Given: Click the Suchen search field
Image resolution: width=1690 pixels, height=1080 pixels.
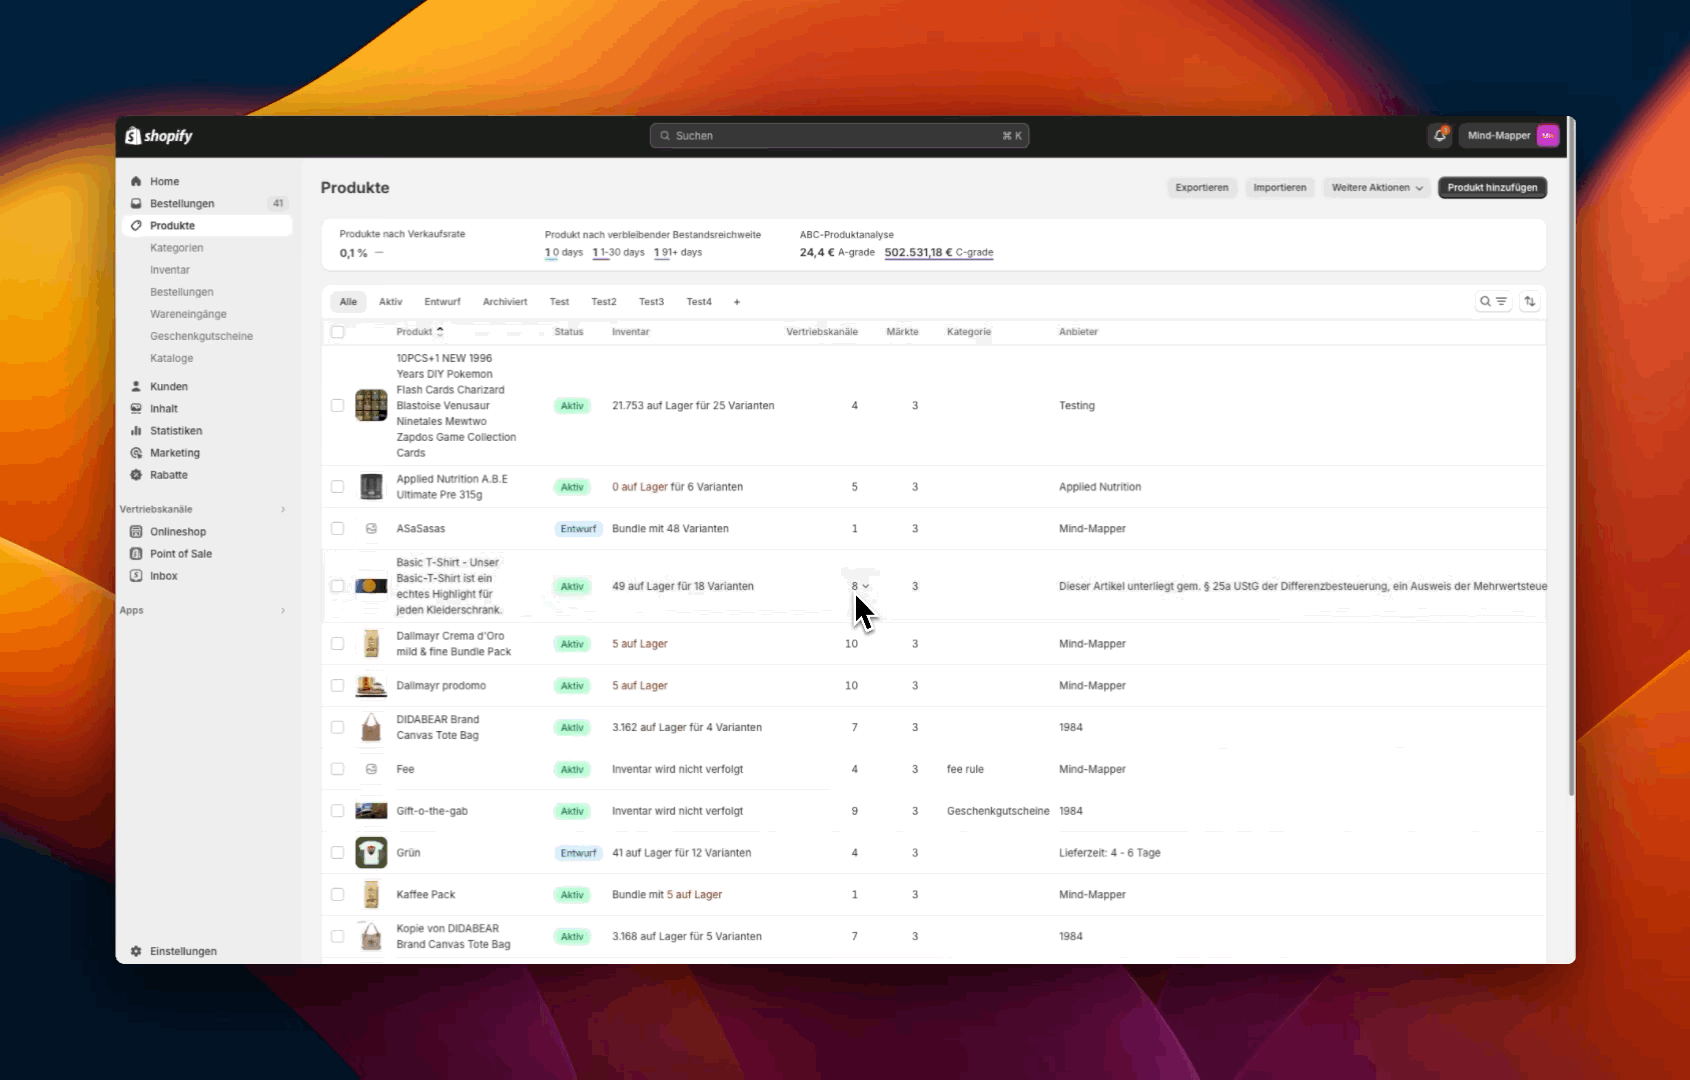Looking at the screenshot, I should pos(839,135).
